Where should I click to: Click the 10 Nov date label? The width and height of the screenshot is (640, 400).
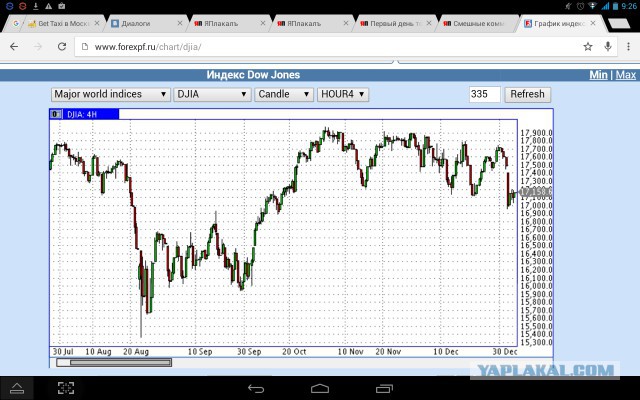click(351, 351)
